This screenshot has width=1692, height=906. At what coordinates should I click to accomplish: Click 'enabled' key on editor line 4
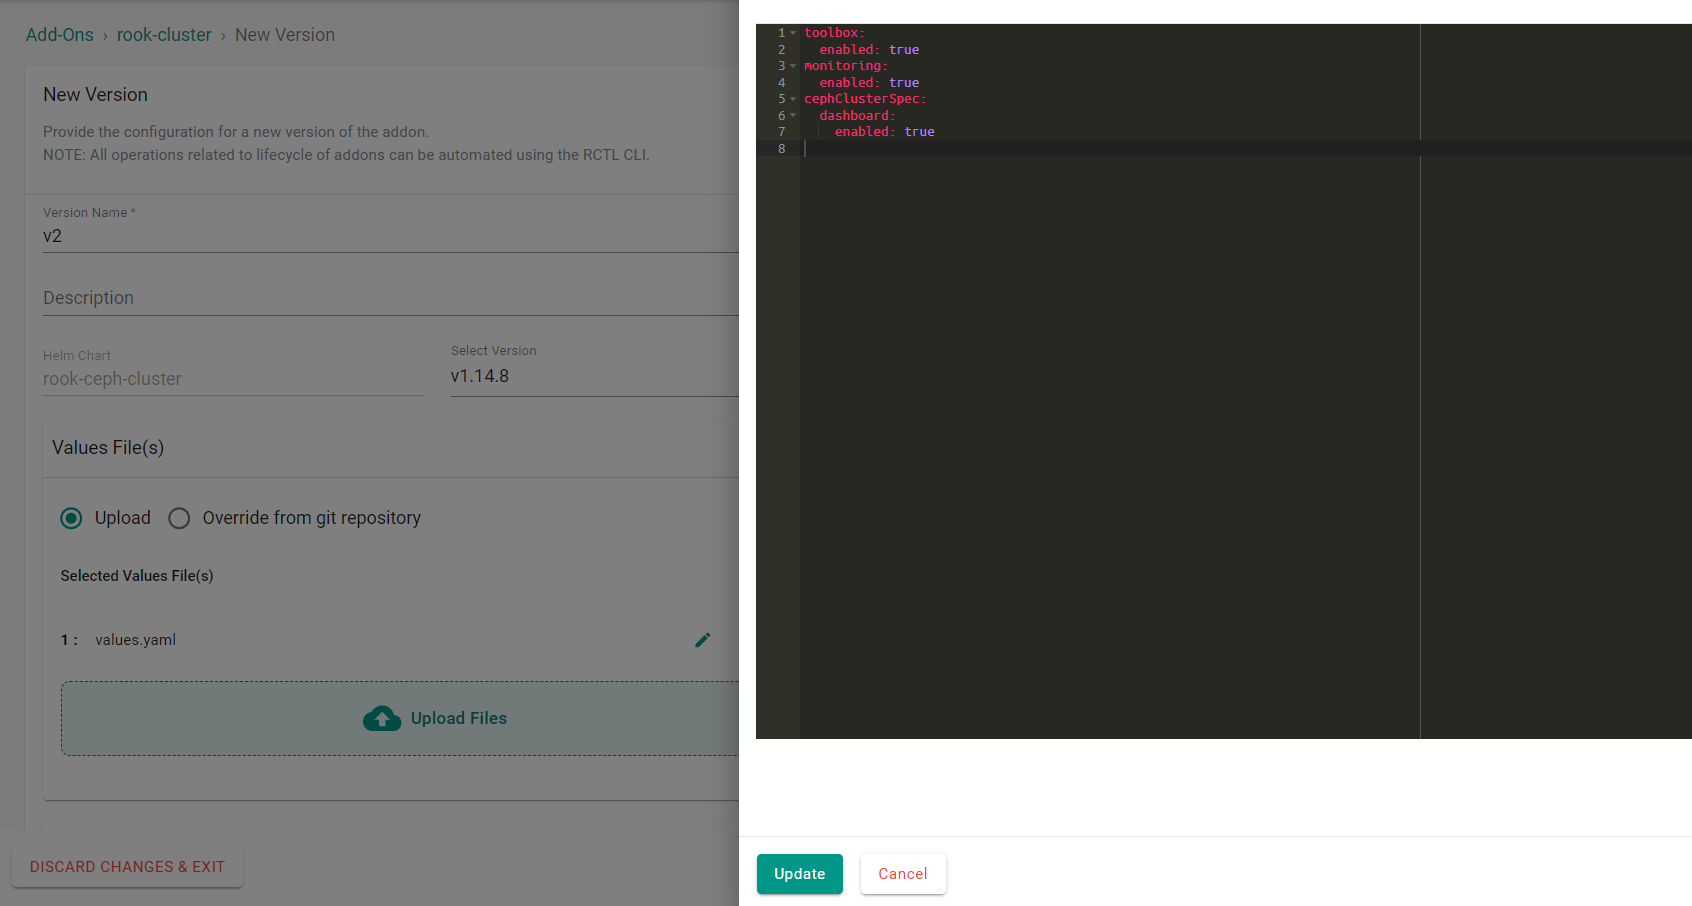(847, 83)
